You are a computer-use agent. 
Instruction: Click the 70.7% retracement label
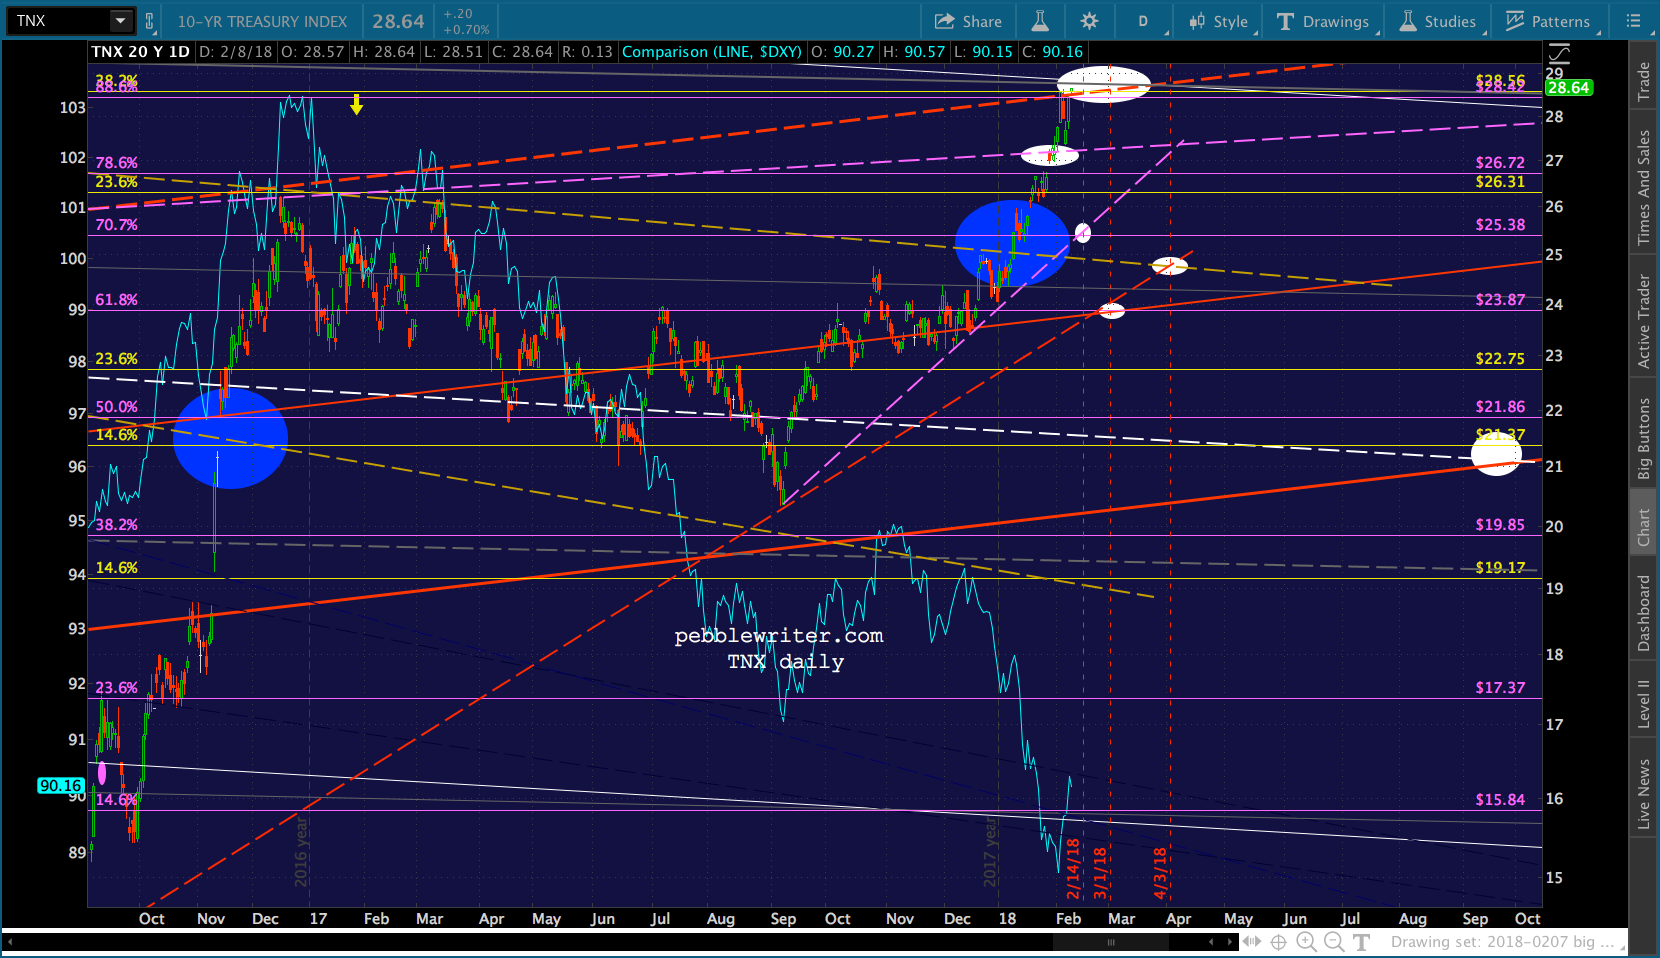click(x=117, y=224)
